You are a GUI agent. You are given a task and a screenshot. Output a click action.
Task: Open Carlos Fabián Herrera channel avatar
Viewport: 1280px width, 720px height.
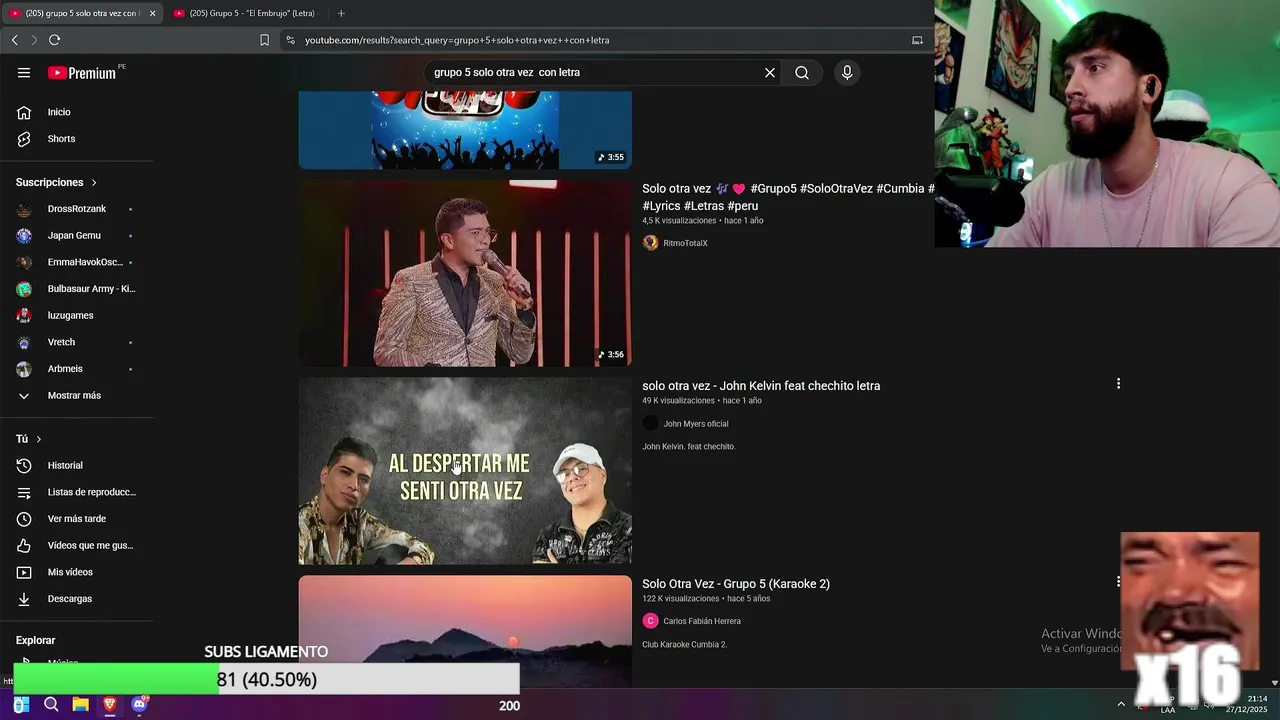(650, 621)
